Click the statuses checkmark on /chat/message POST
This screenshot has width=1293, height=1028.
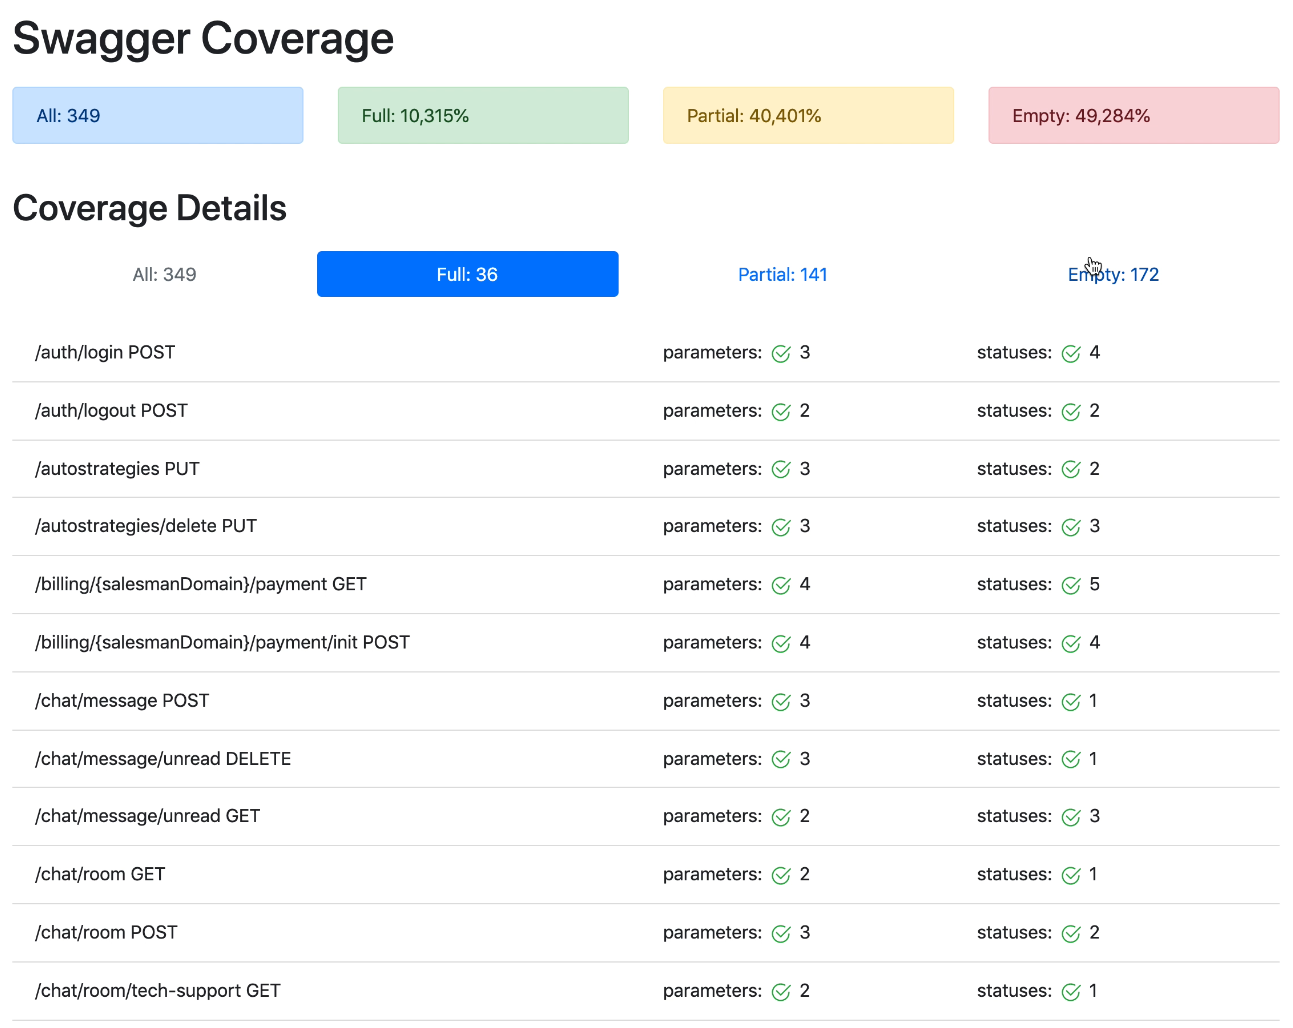[1071, 701]
